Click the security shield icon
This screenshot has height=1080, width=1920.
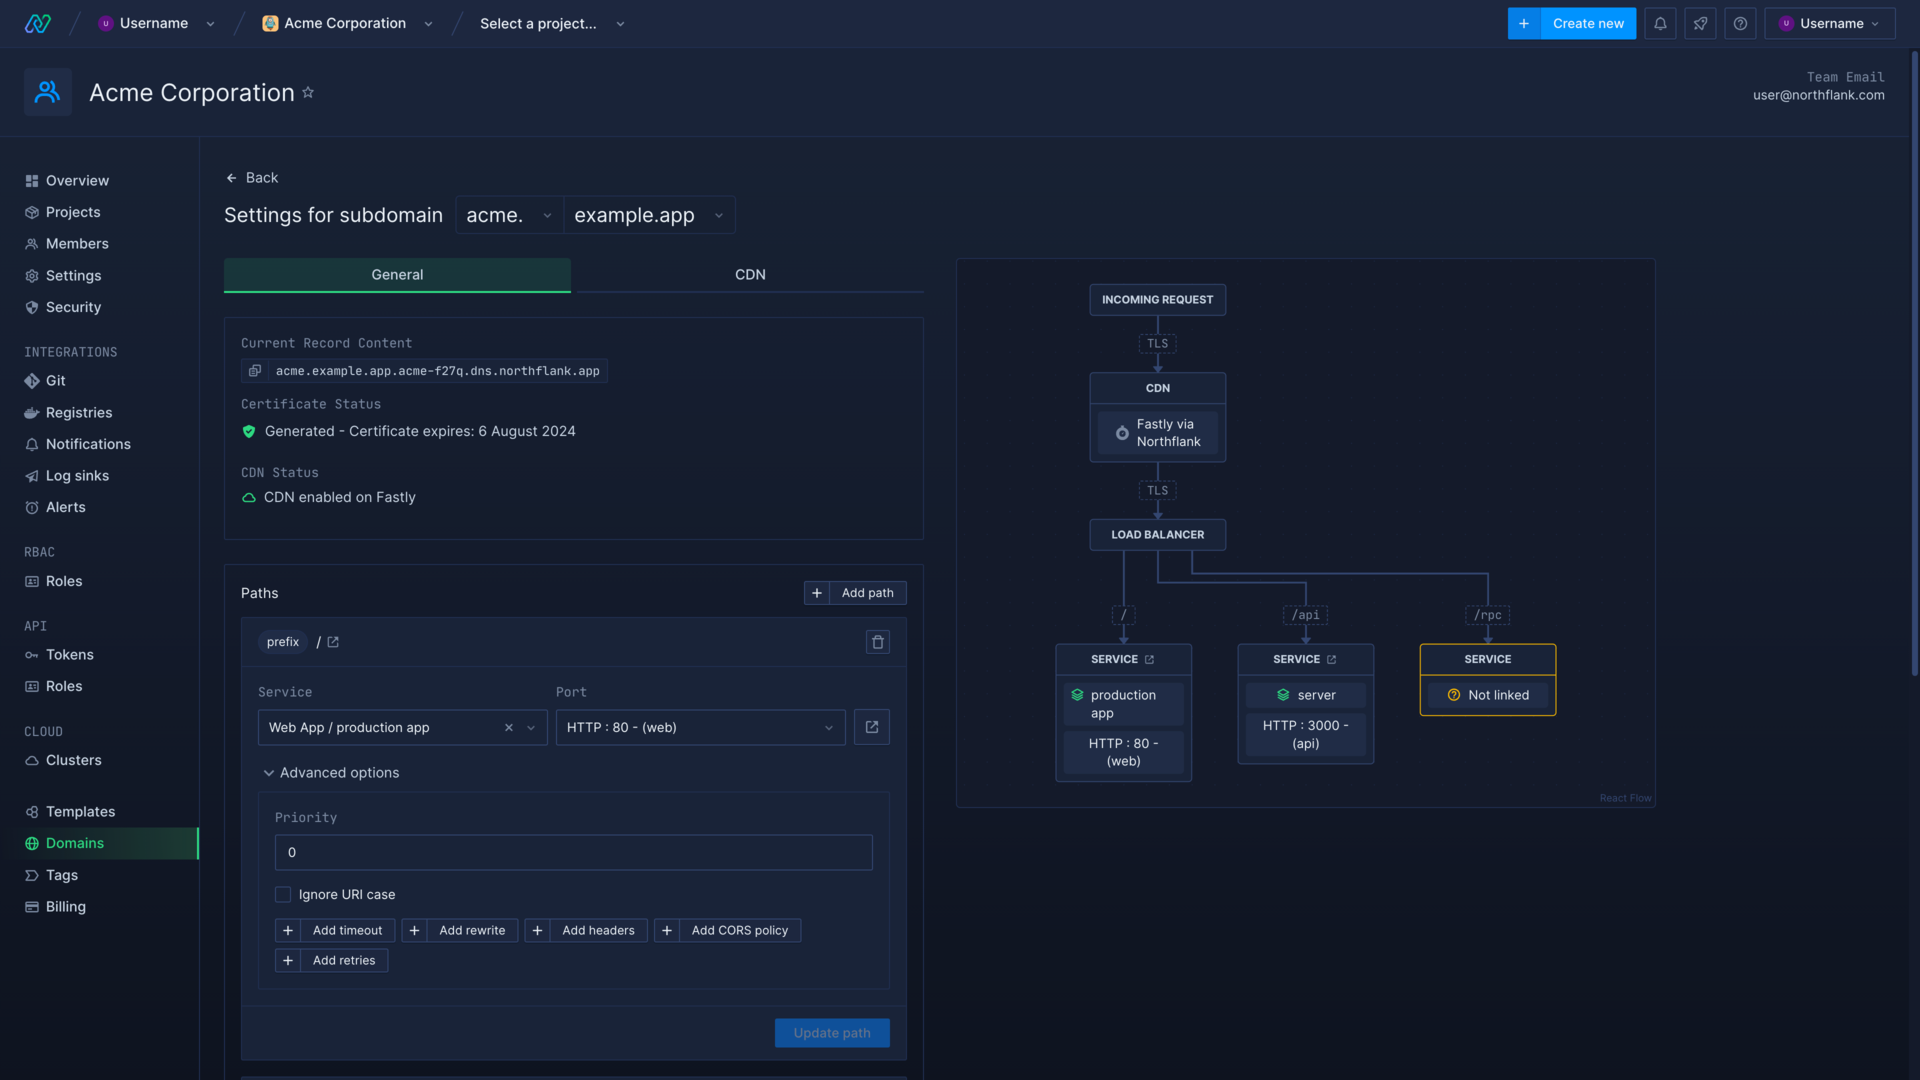click(x=32, y=307)
